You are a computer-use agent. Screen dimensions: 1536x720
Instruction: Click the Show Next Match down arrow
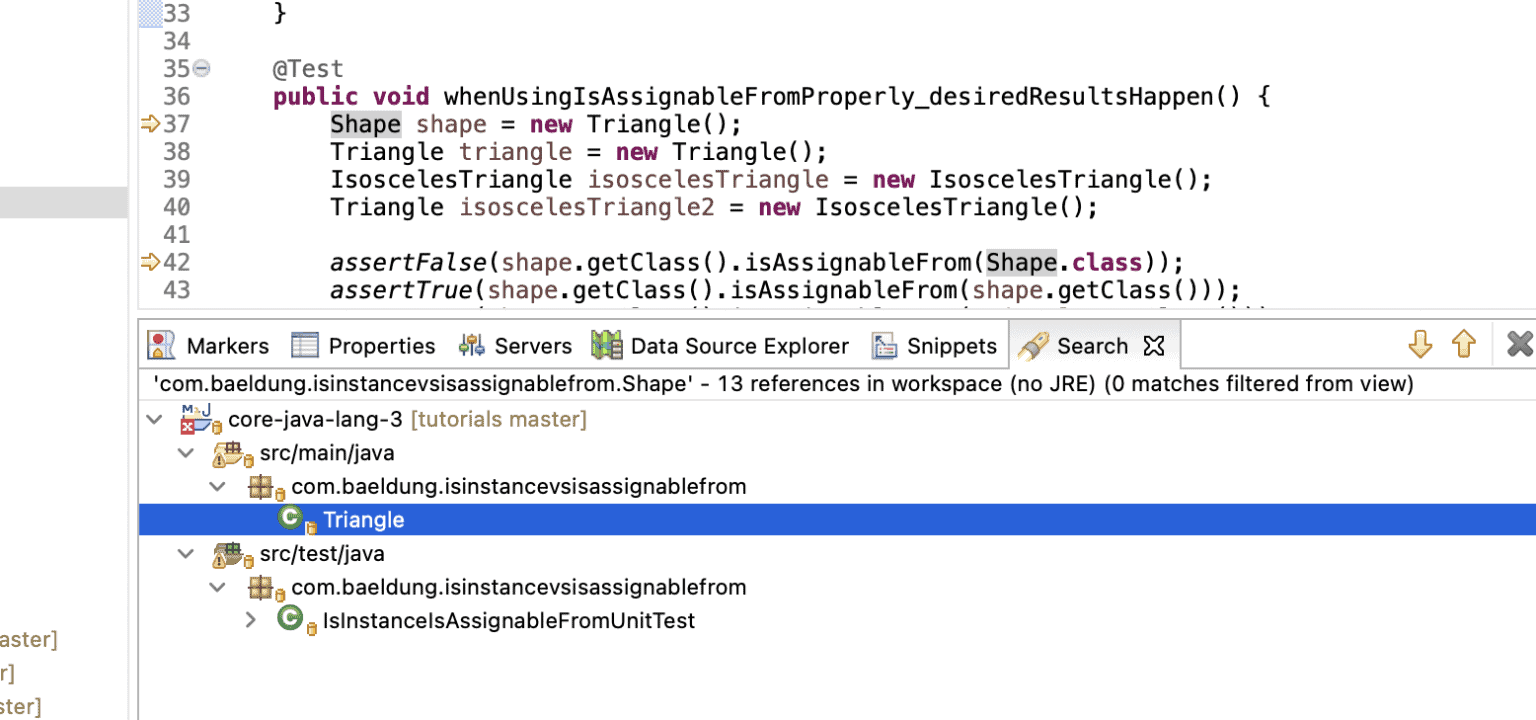(x=1420, y=345)
